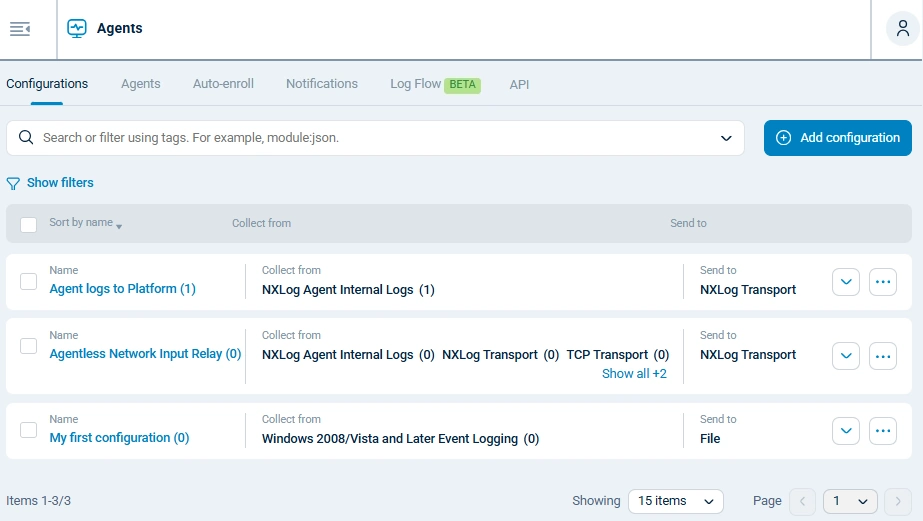Viewport: 923px width, 521px height.
Task: Open more options for My first configuration
Action: [x=882, y=431]
